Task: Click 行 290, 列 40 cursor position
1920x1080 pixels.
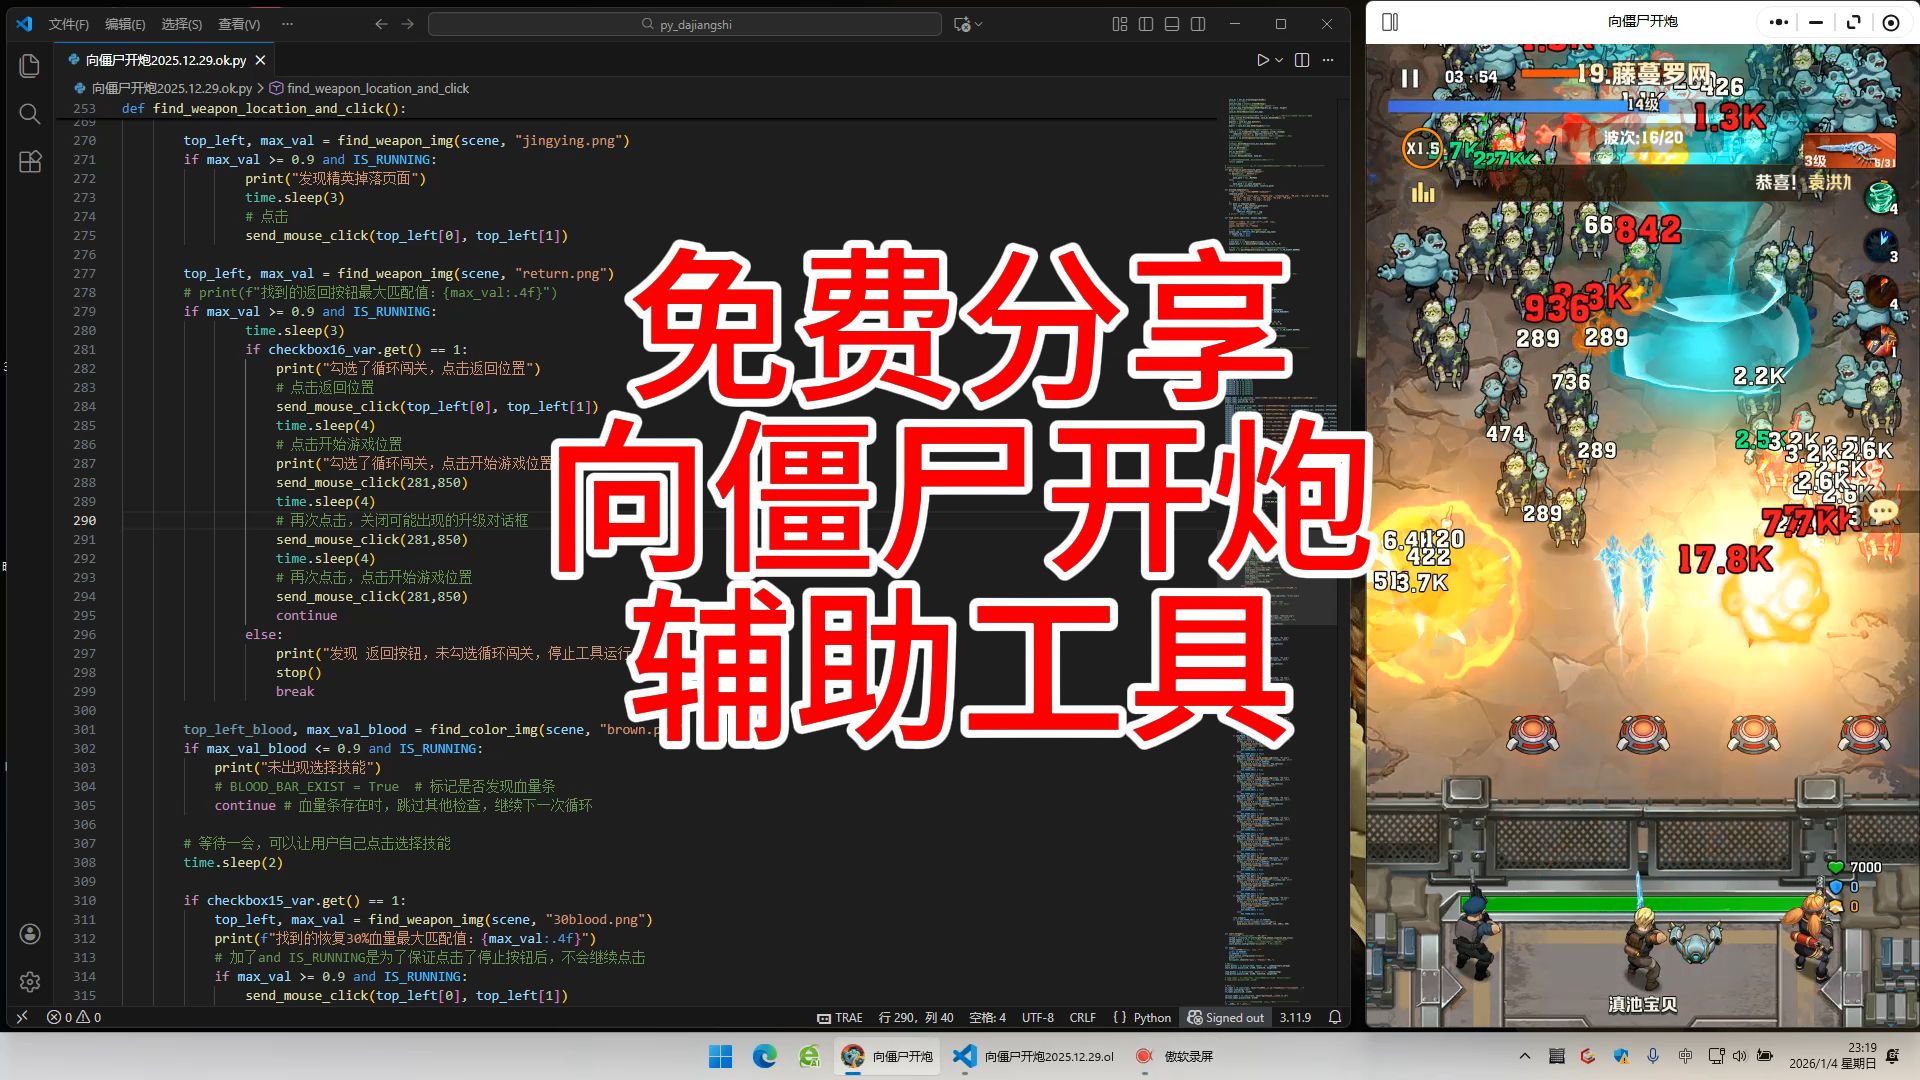Action: click(x=916, y=1017)
